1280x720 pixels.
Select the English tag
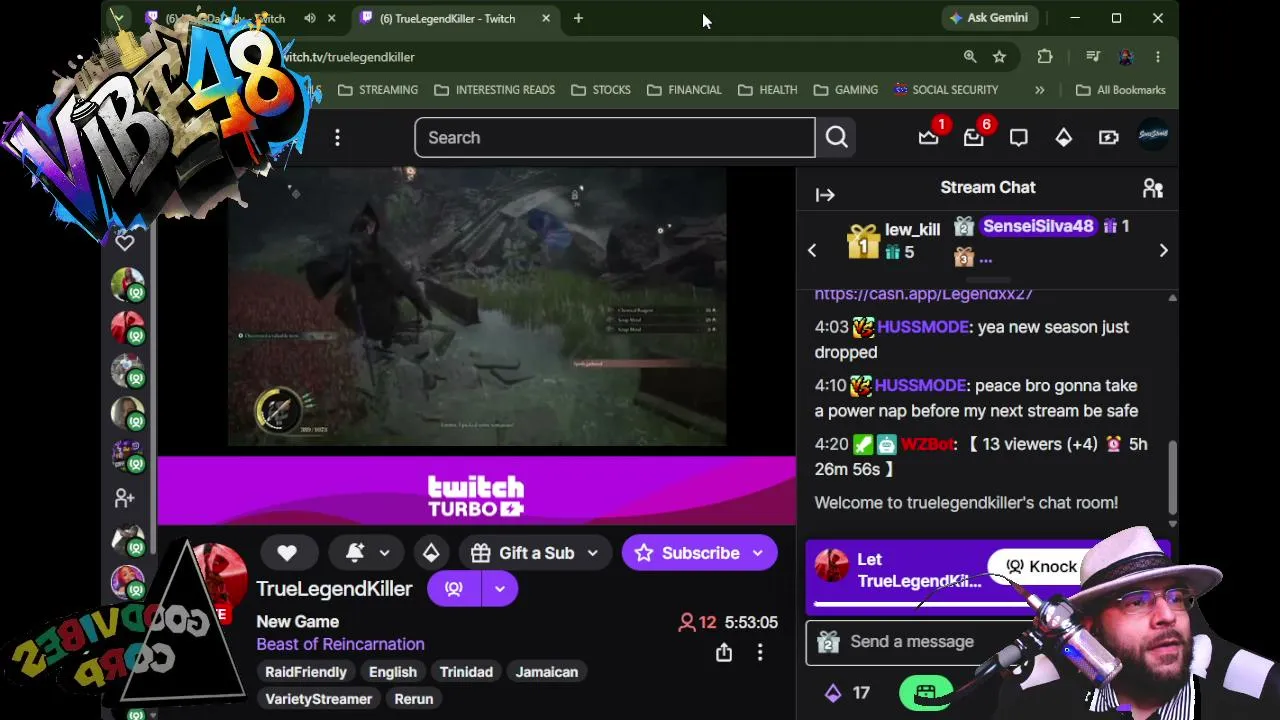(393, 672)
